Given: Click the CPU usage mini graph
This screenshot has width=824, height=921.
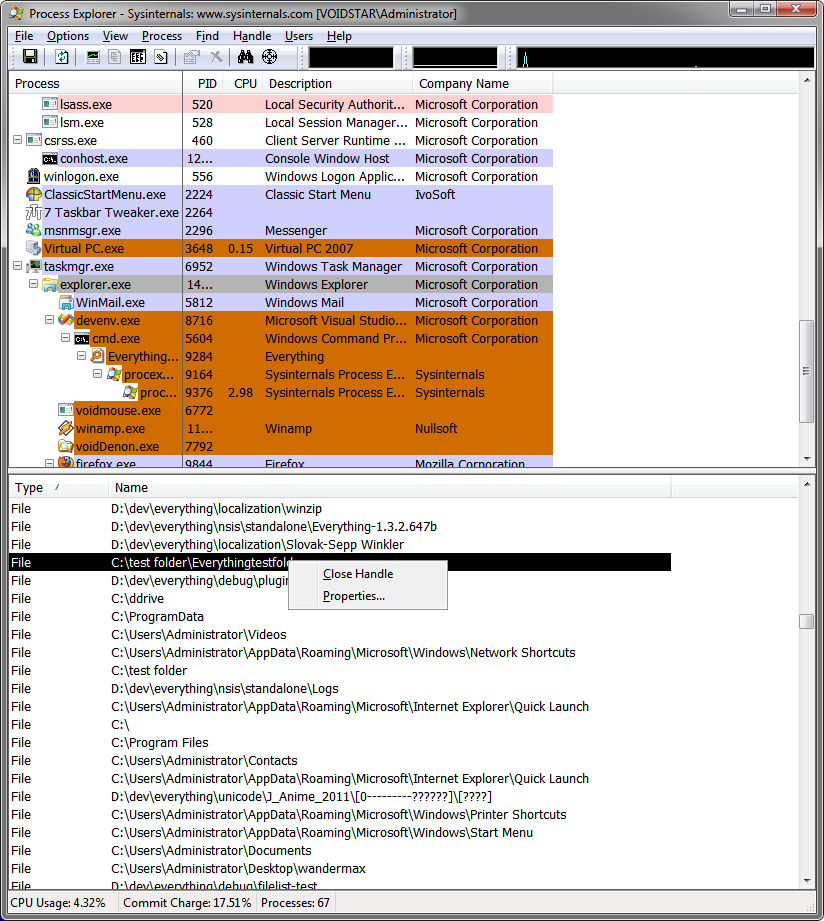Looking at the screenshot, I should click(351, 58).
